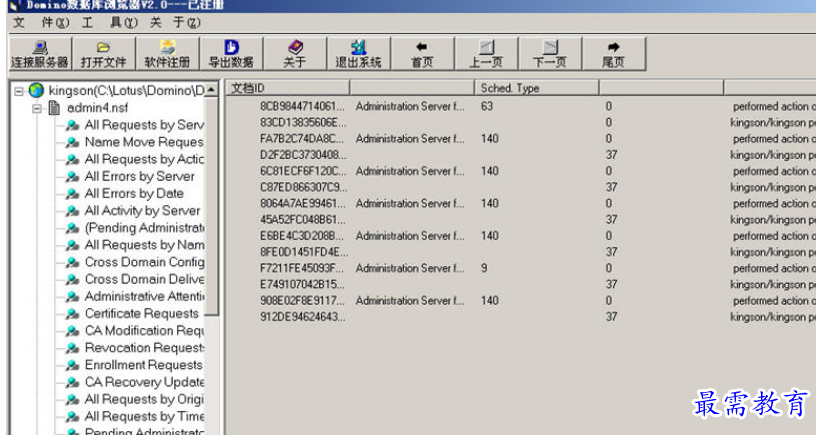Click view icon beside Name Move Requests

click(72, 143)
